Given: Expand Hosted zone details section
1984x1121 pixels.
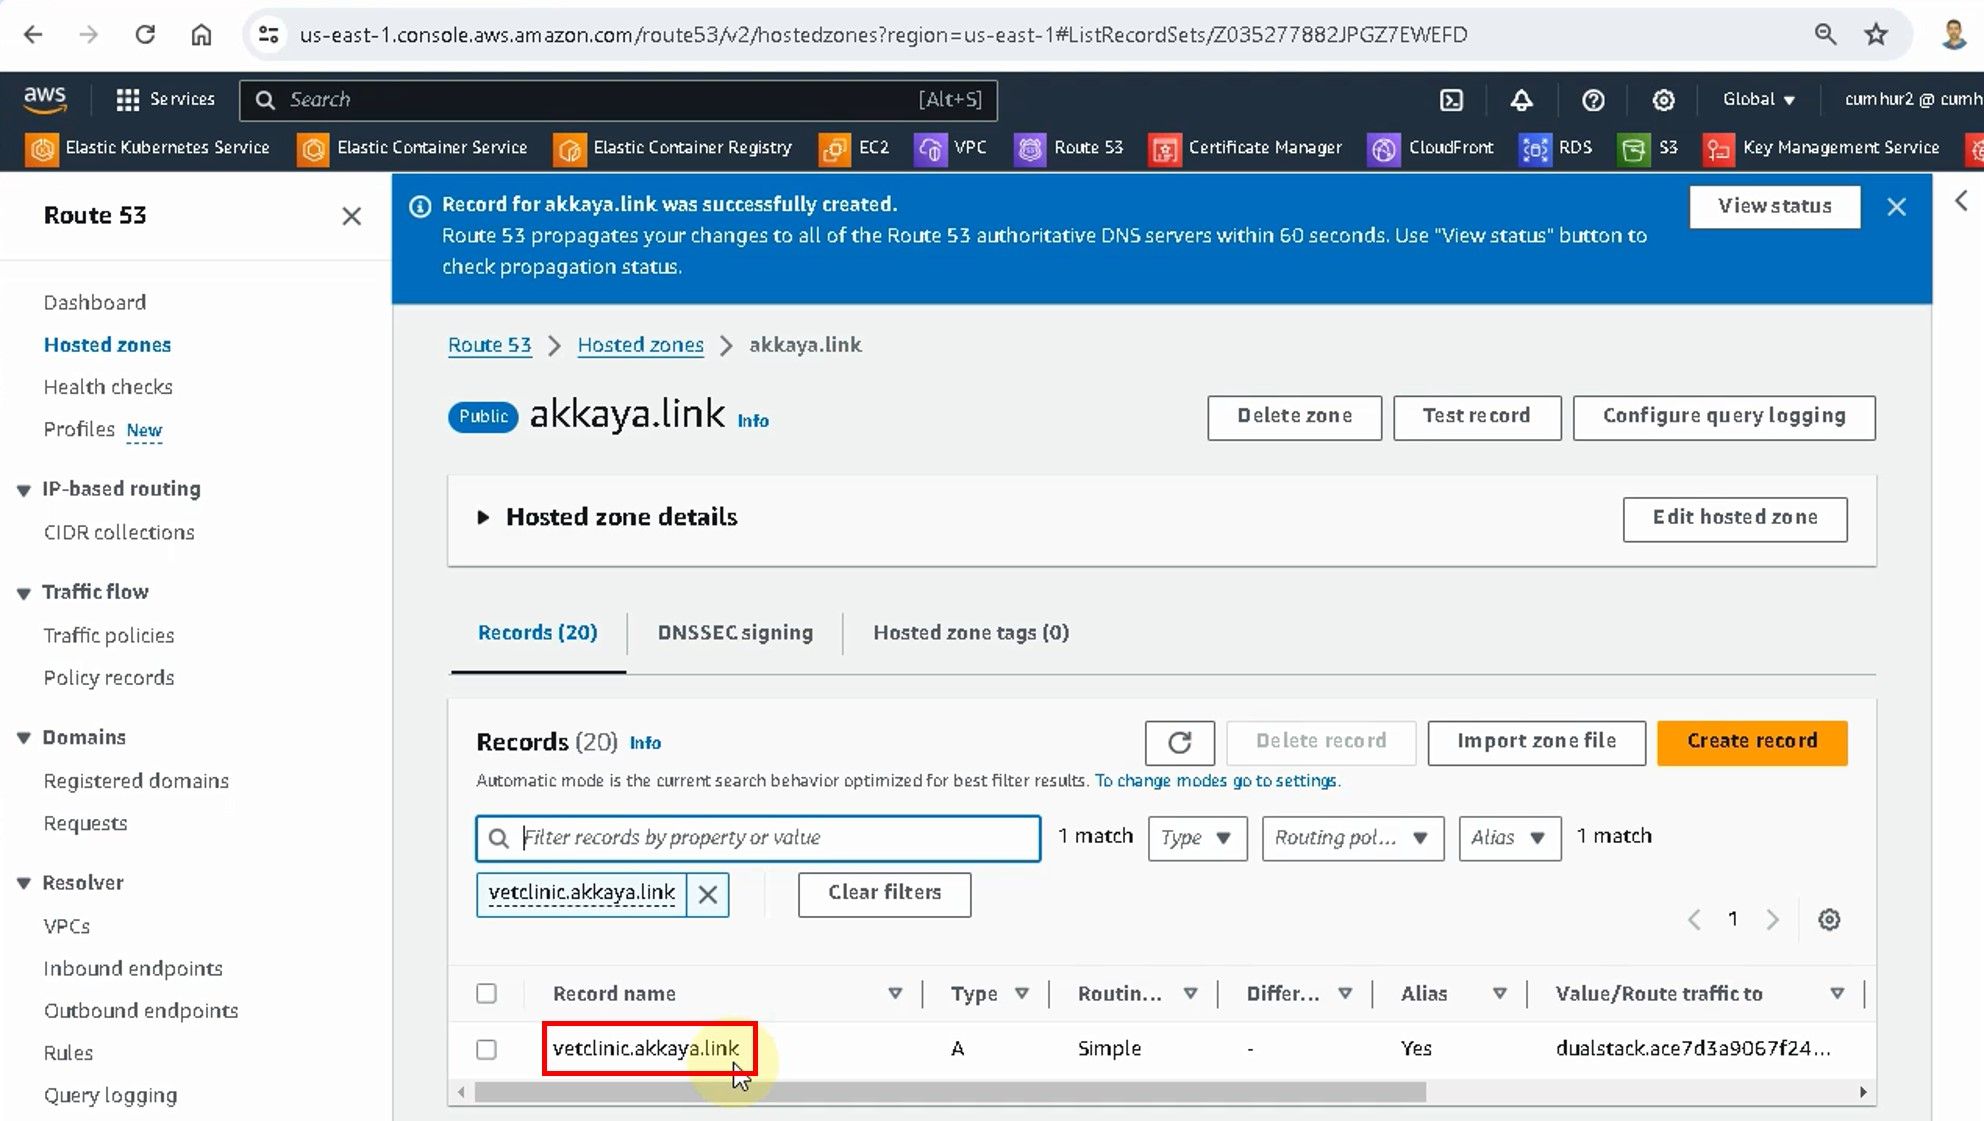Looking at the screenshot, I should 483,517.
